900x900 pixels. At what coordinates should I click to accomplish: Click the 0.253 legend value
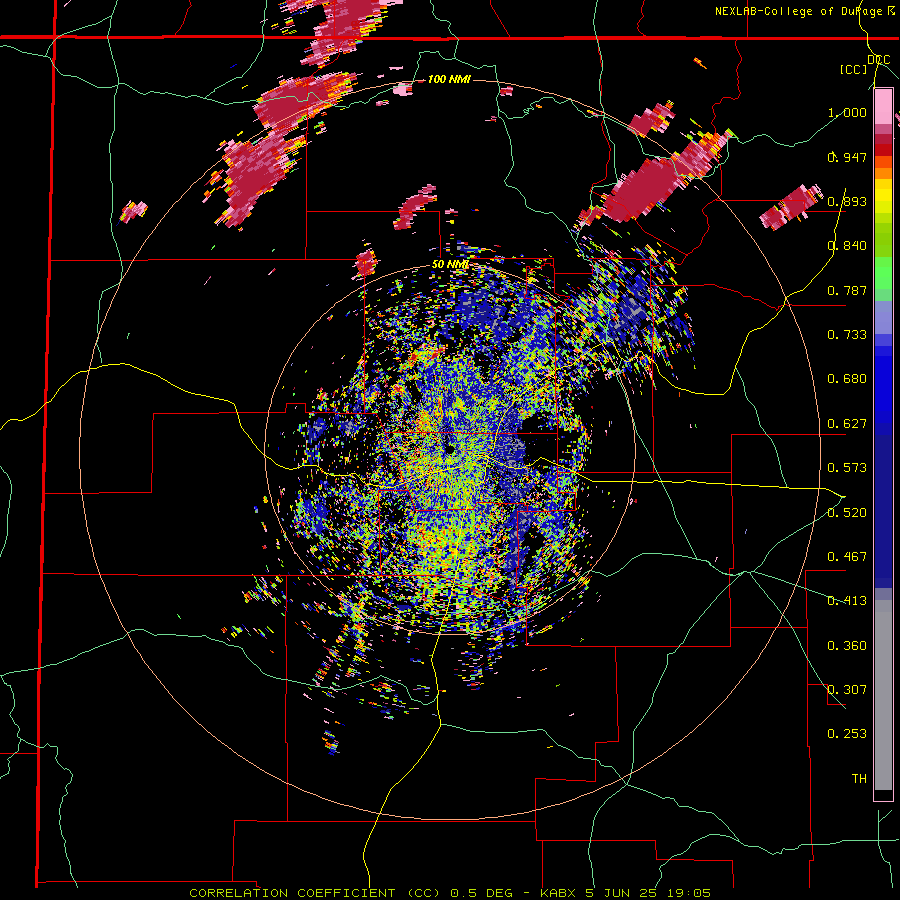847,734
